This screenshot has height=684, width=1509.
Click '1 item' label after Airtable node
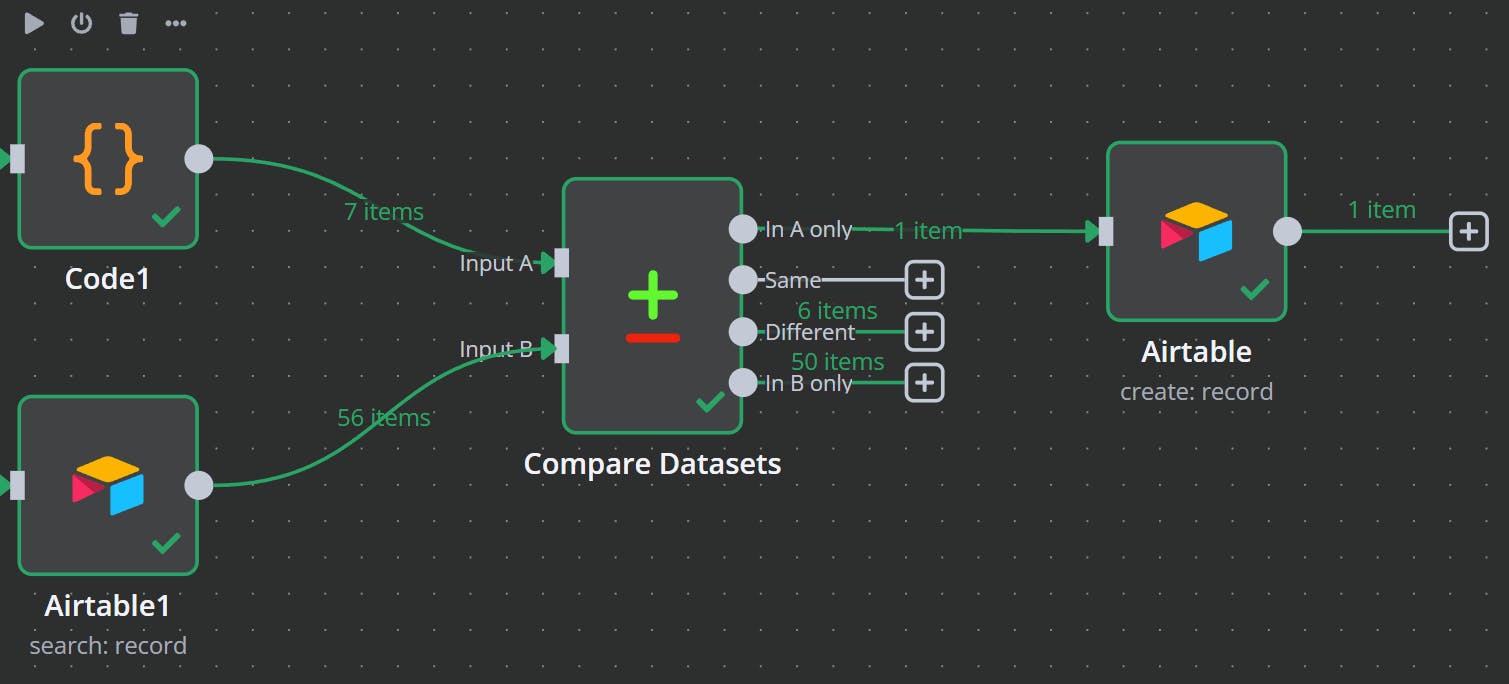(x=1382, y=210)
